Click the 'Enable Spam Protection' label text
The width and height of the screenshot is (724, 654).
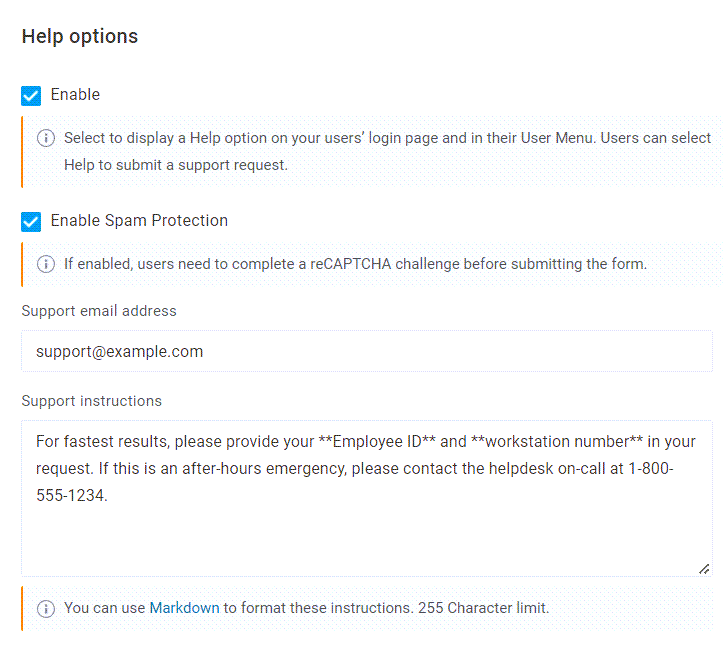139,221
